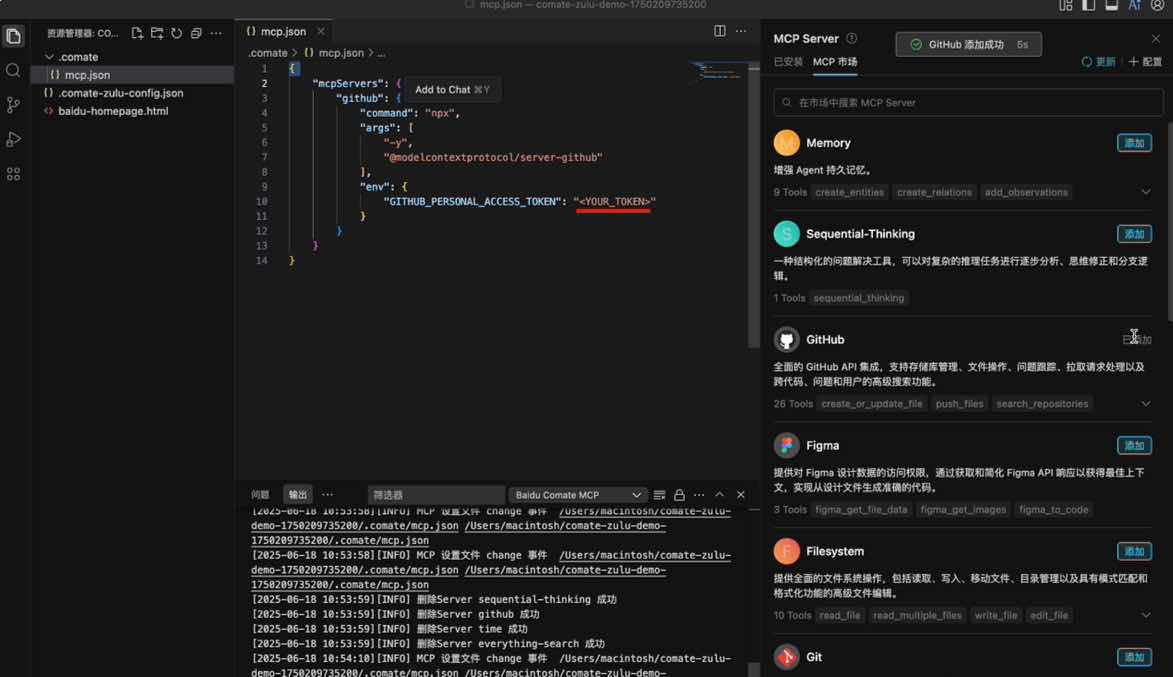Open the Explorer view in activity bar
Screen dimensions: 1173x677
click(x=13, y=36)
